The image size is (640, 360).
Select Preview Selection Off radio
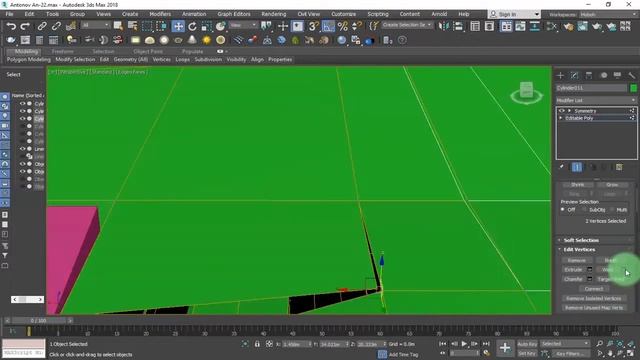click(563, 209)
